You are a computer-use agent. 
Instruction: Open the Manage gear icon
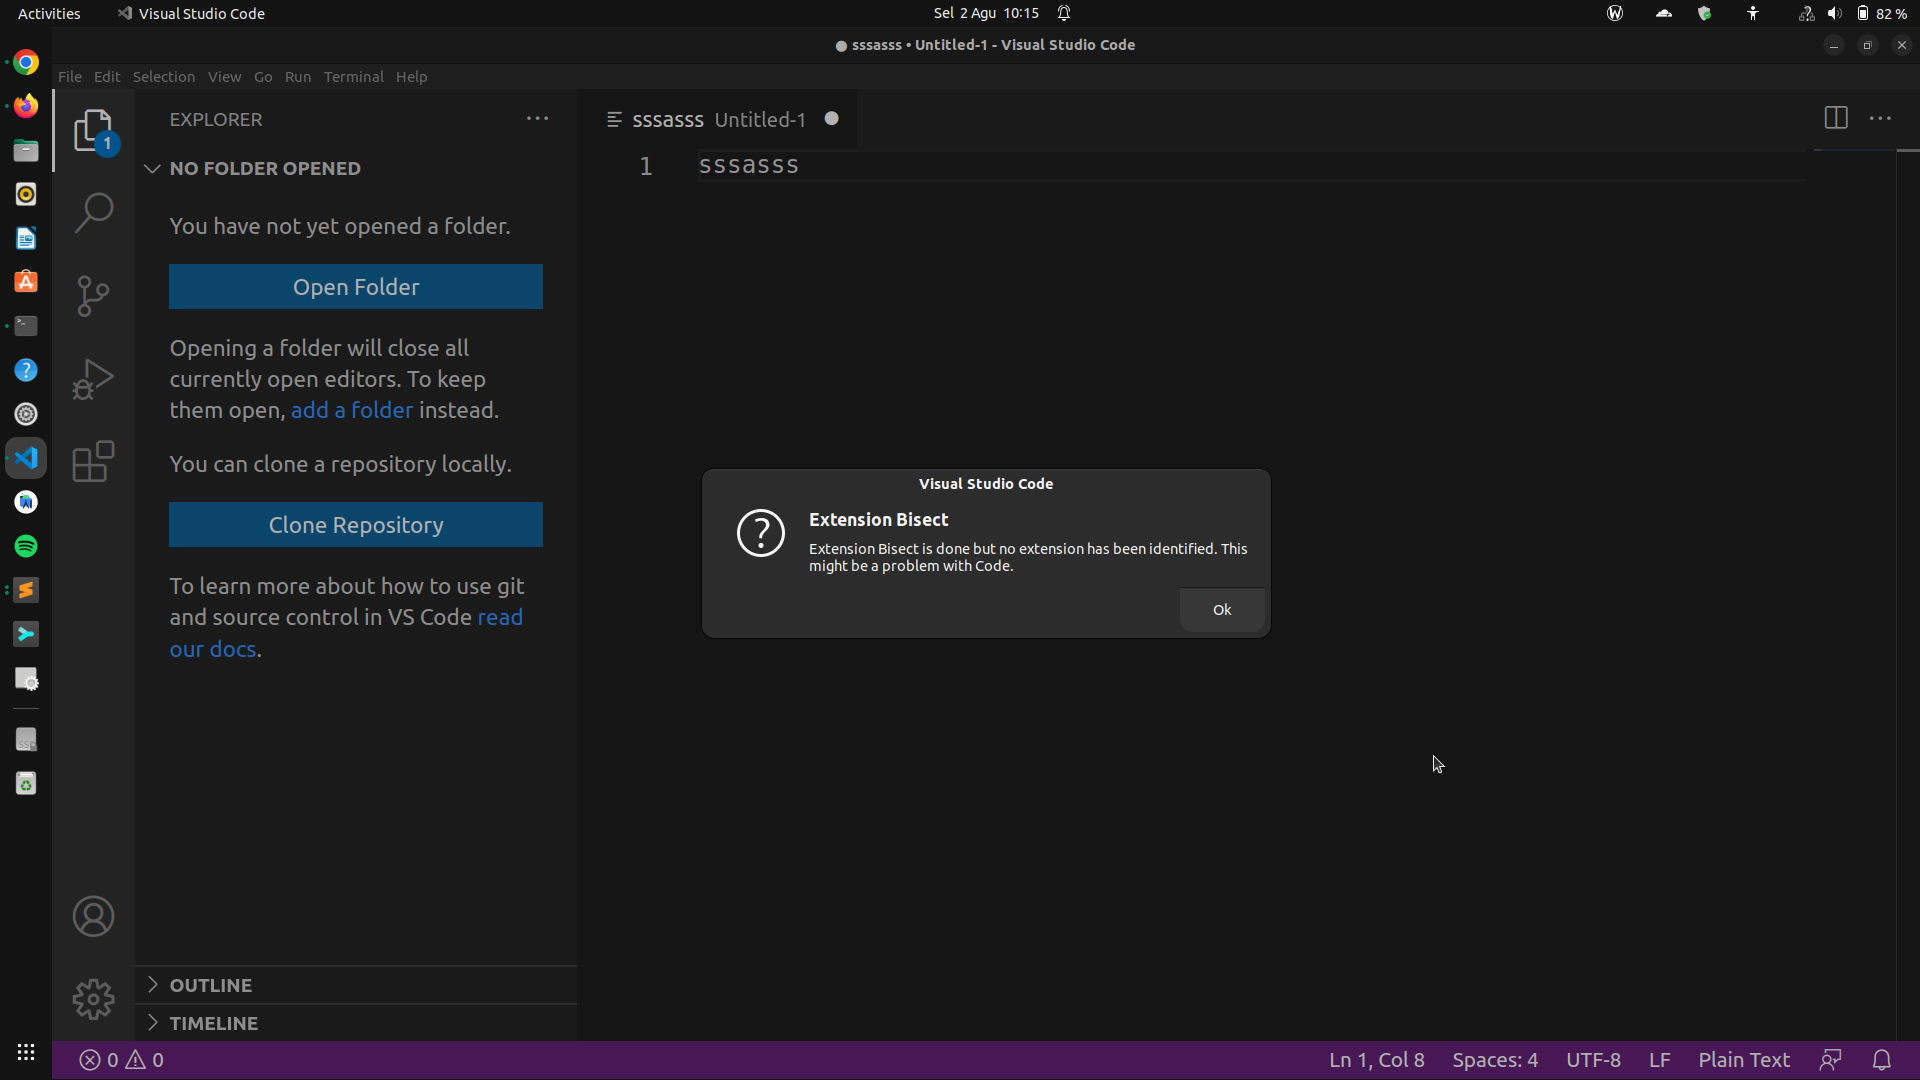[x=92, y=999]
